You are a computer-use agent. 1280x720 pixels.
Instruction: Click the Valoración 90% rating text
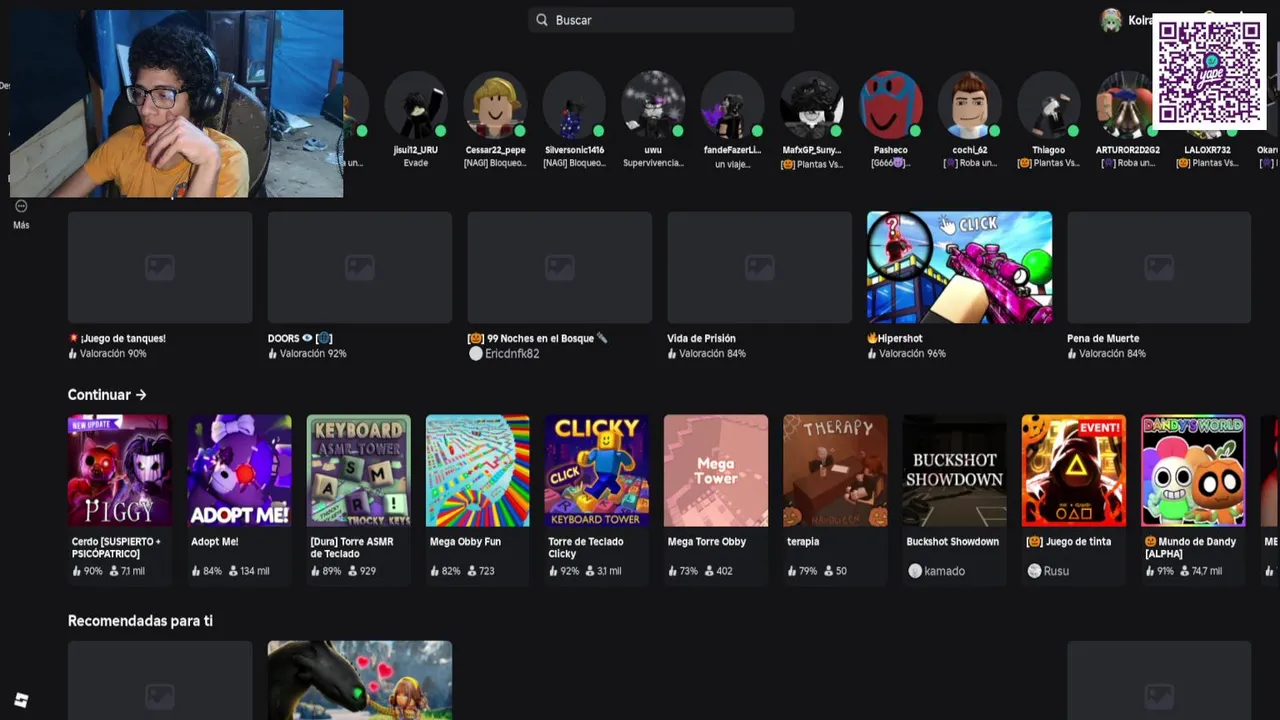click(113, 354)
